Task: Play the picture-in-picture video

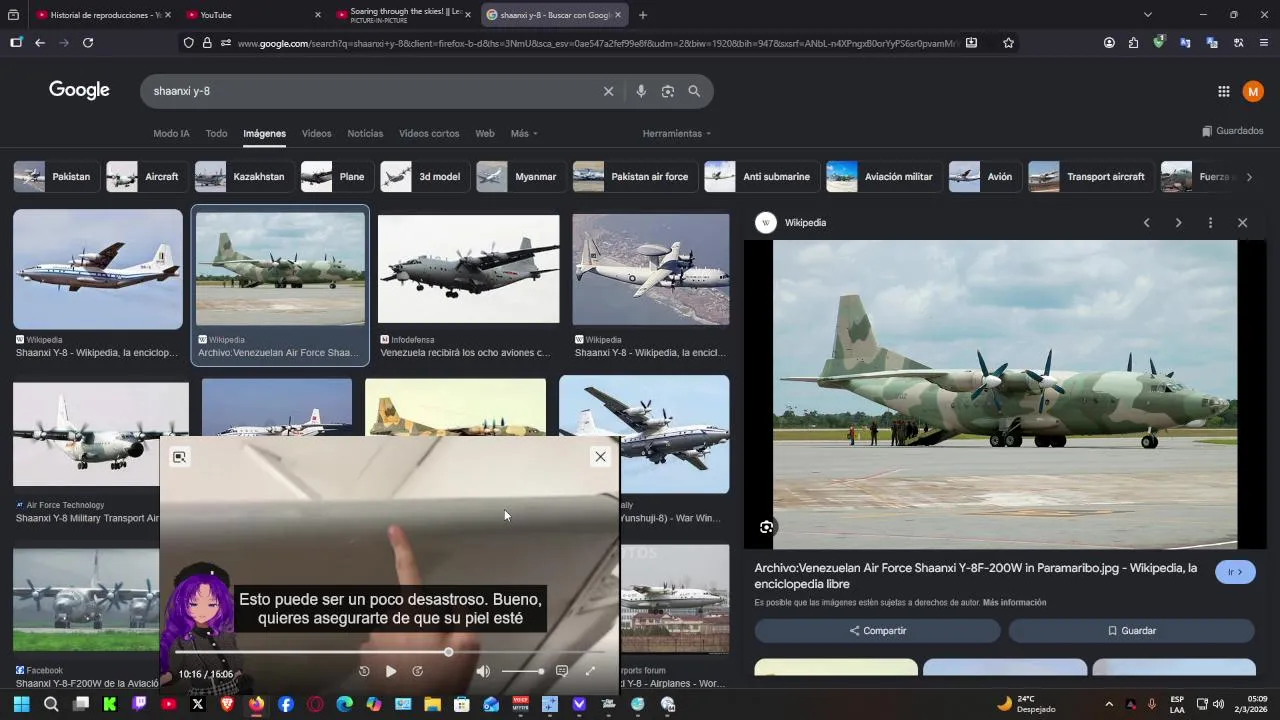Action: click(x=391, y=671)
